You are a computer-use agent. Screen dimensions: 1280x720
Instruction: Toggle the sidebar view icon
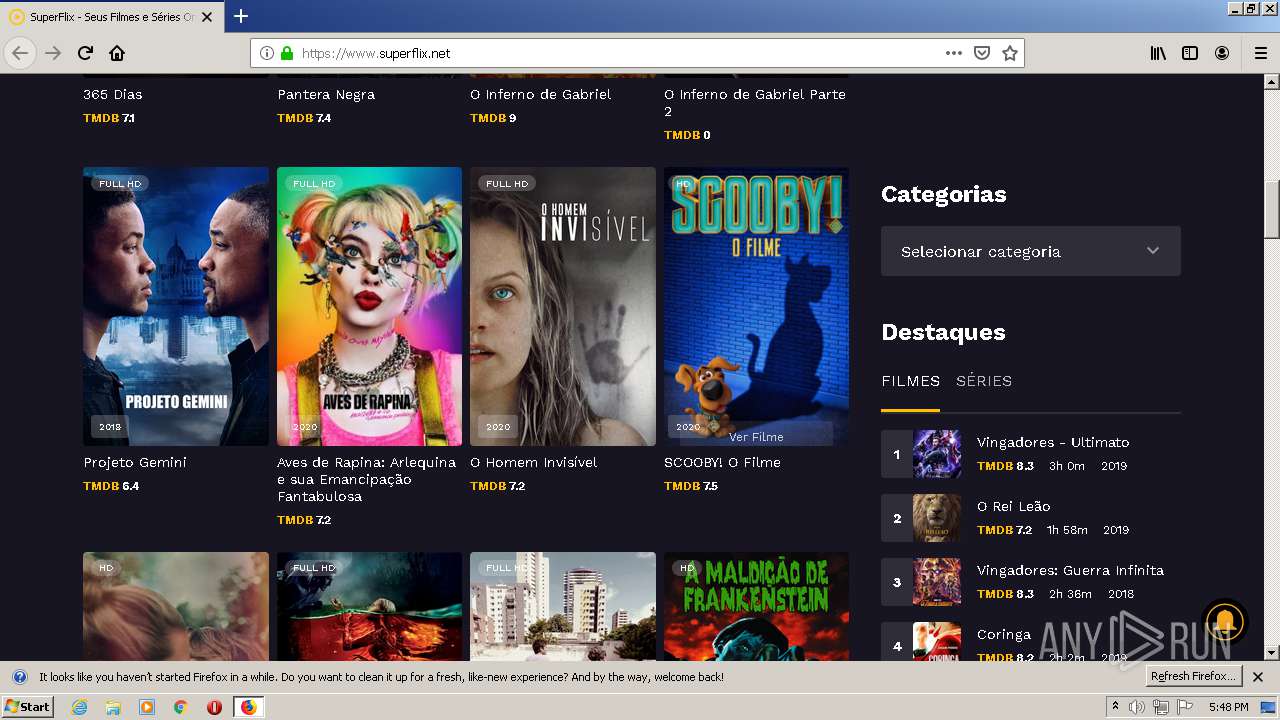point(1190,53)
